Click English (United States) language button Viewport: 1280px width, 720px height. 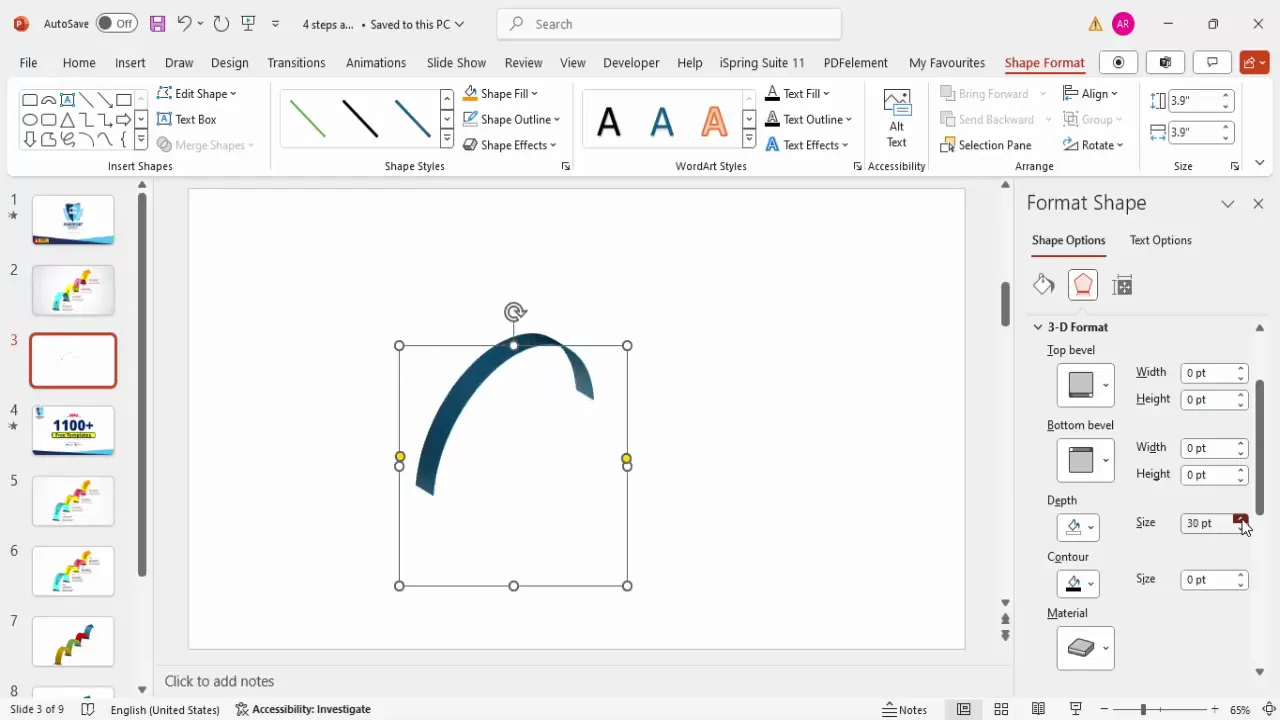pyautogui.click(x=165, y=709)
